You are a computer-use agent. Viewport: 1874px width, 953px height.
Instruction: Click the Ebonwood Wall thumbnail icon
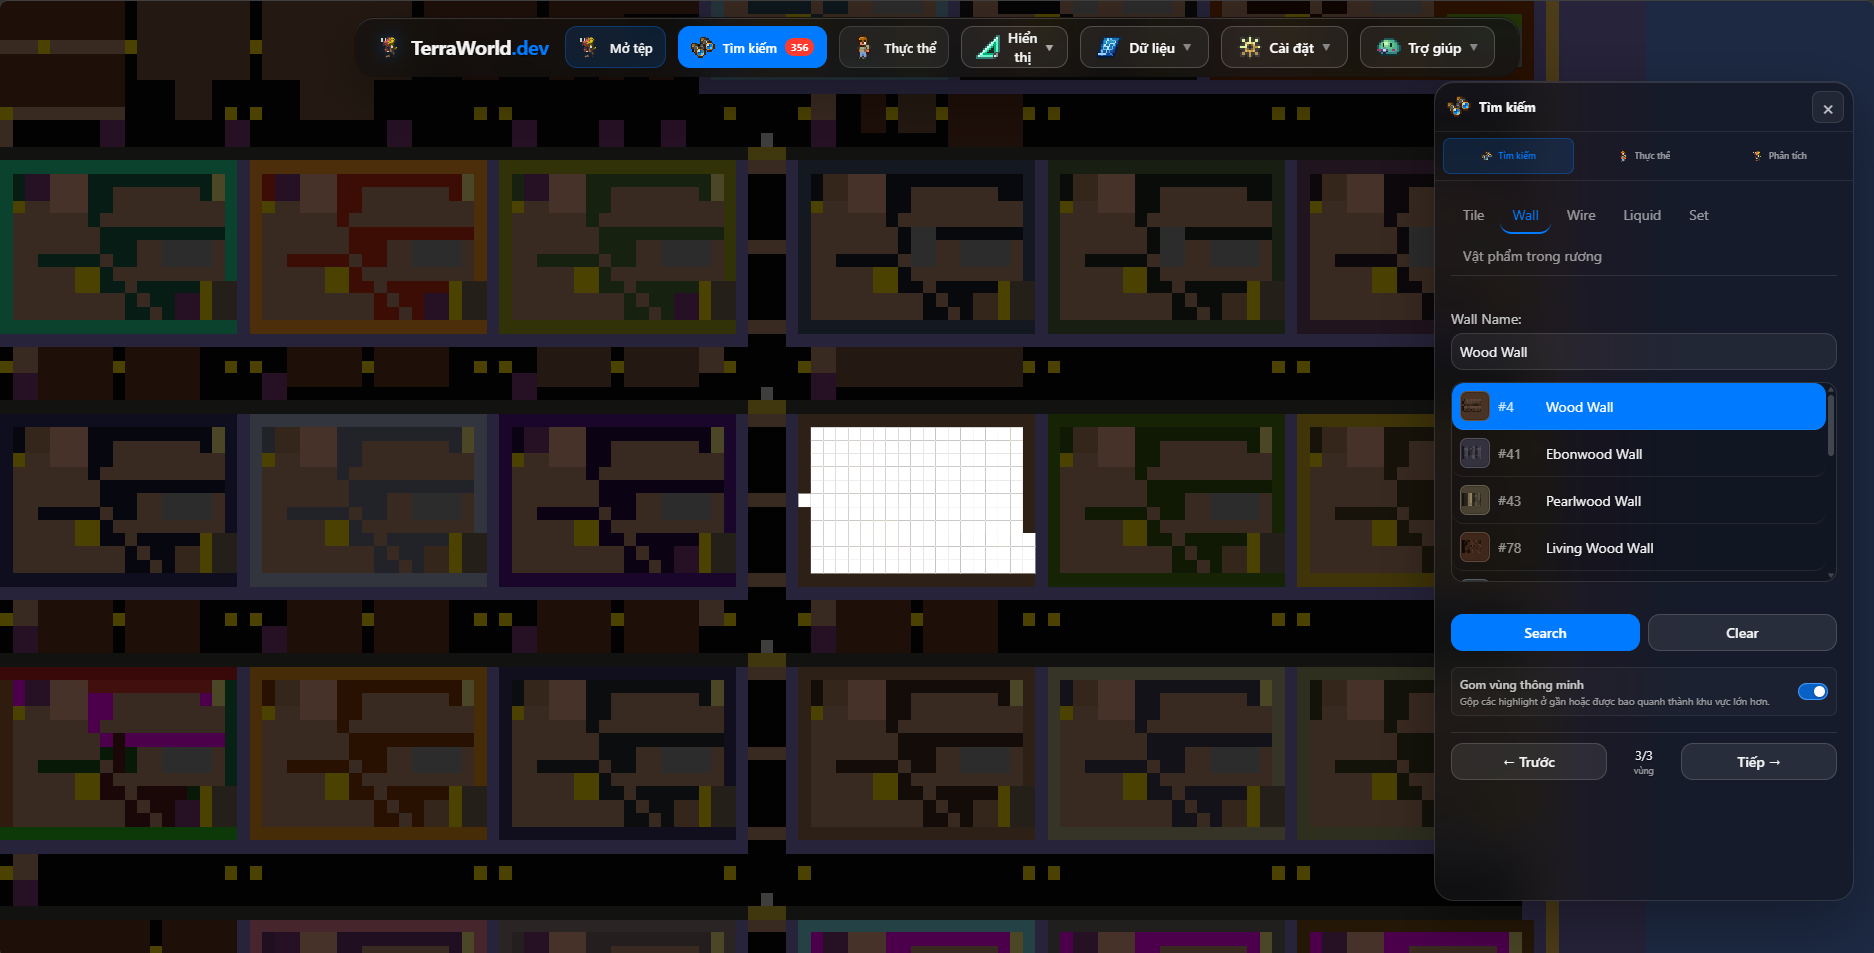[1474, 454]
